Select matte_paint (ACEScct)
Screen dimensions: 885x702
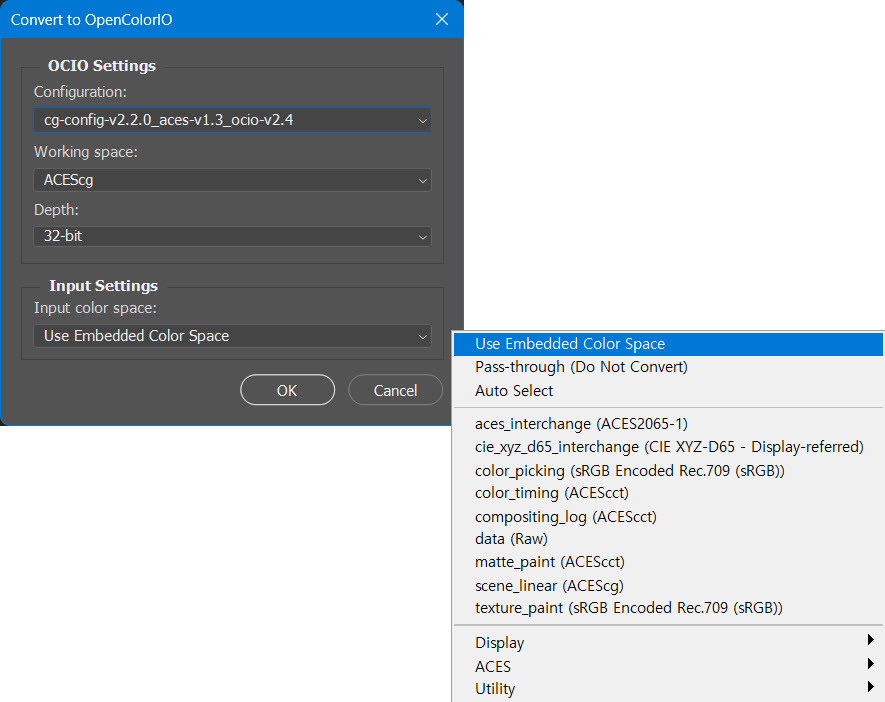click(x=668, y=562)
